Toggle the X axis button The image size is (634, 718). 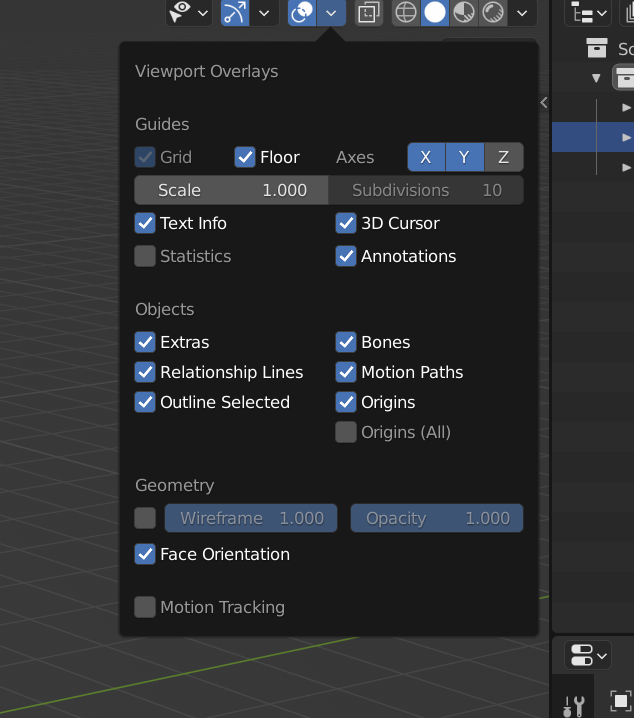pos(426,157)
